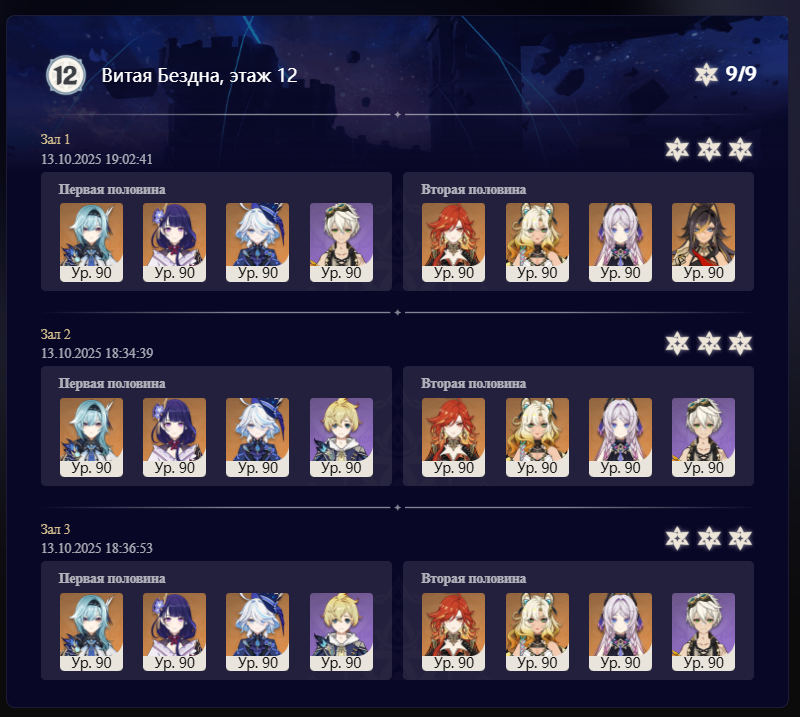Click red-haired character in Зал 1 second half
The height and width of the screenshot is (717, 800).
pyautogui.click(x=454, y=242)
